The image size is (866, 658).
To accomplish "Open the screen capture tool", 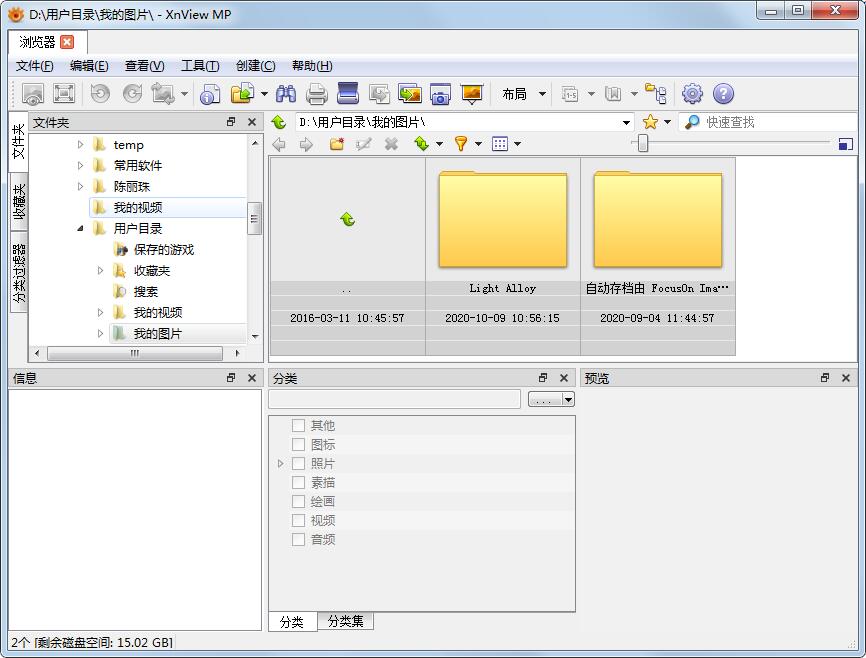I will coord(440,93).
